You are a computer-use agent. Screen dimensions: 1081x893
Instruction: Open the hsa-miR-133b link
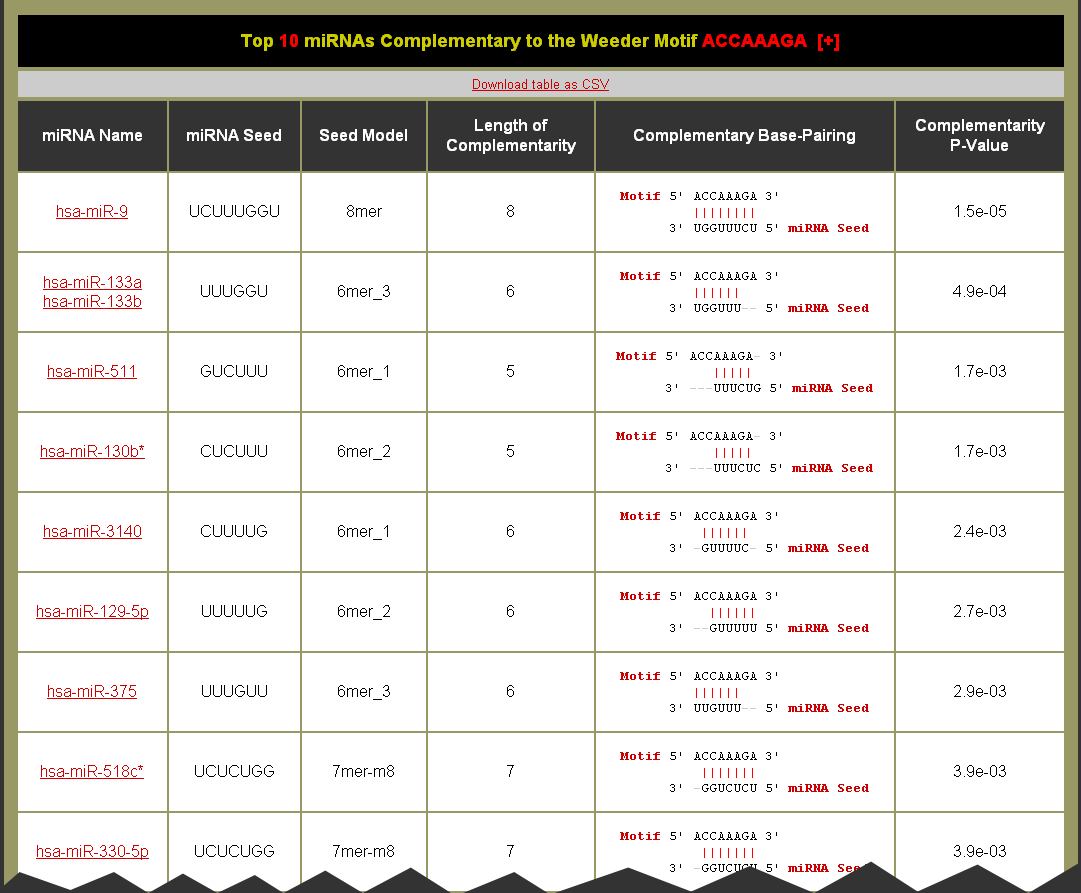(92, 301)
